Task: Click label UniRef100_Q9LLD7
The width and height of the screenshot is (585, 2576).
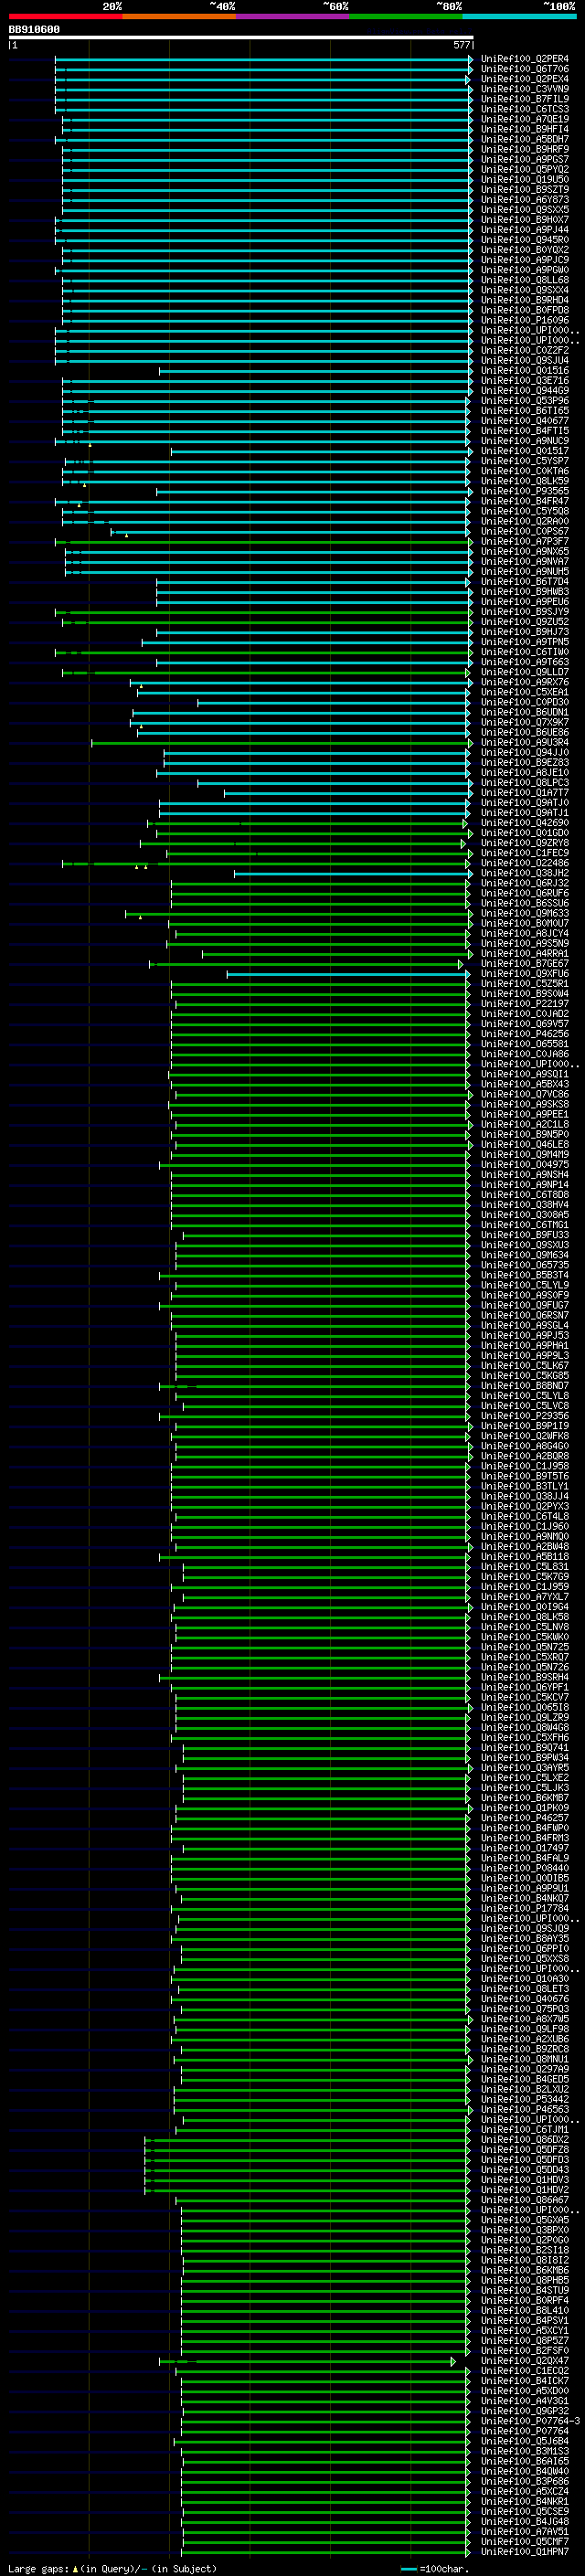Action: [x=524, y=673]
